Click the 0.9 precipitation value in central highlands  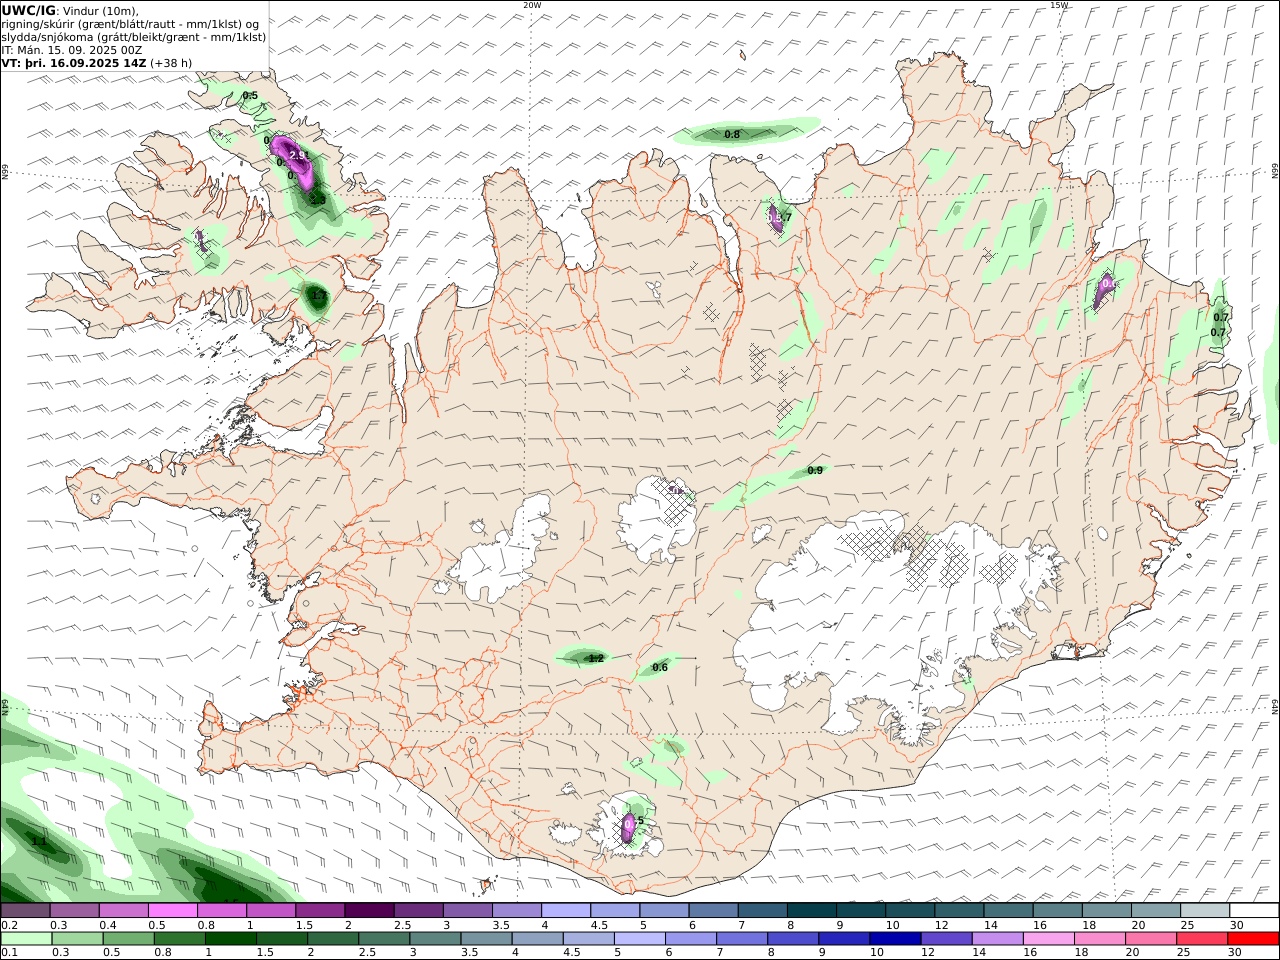(x=815, y=471)
